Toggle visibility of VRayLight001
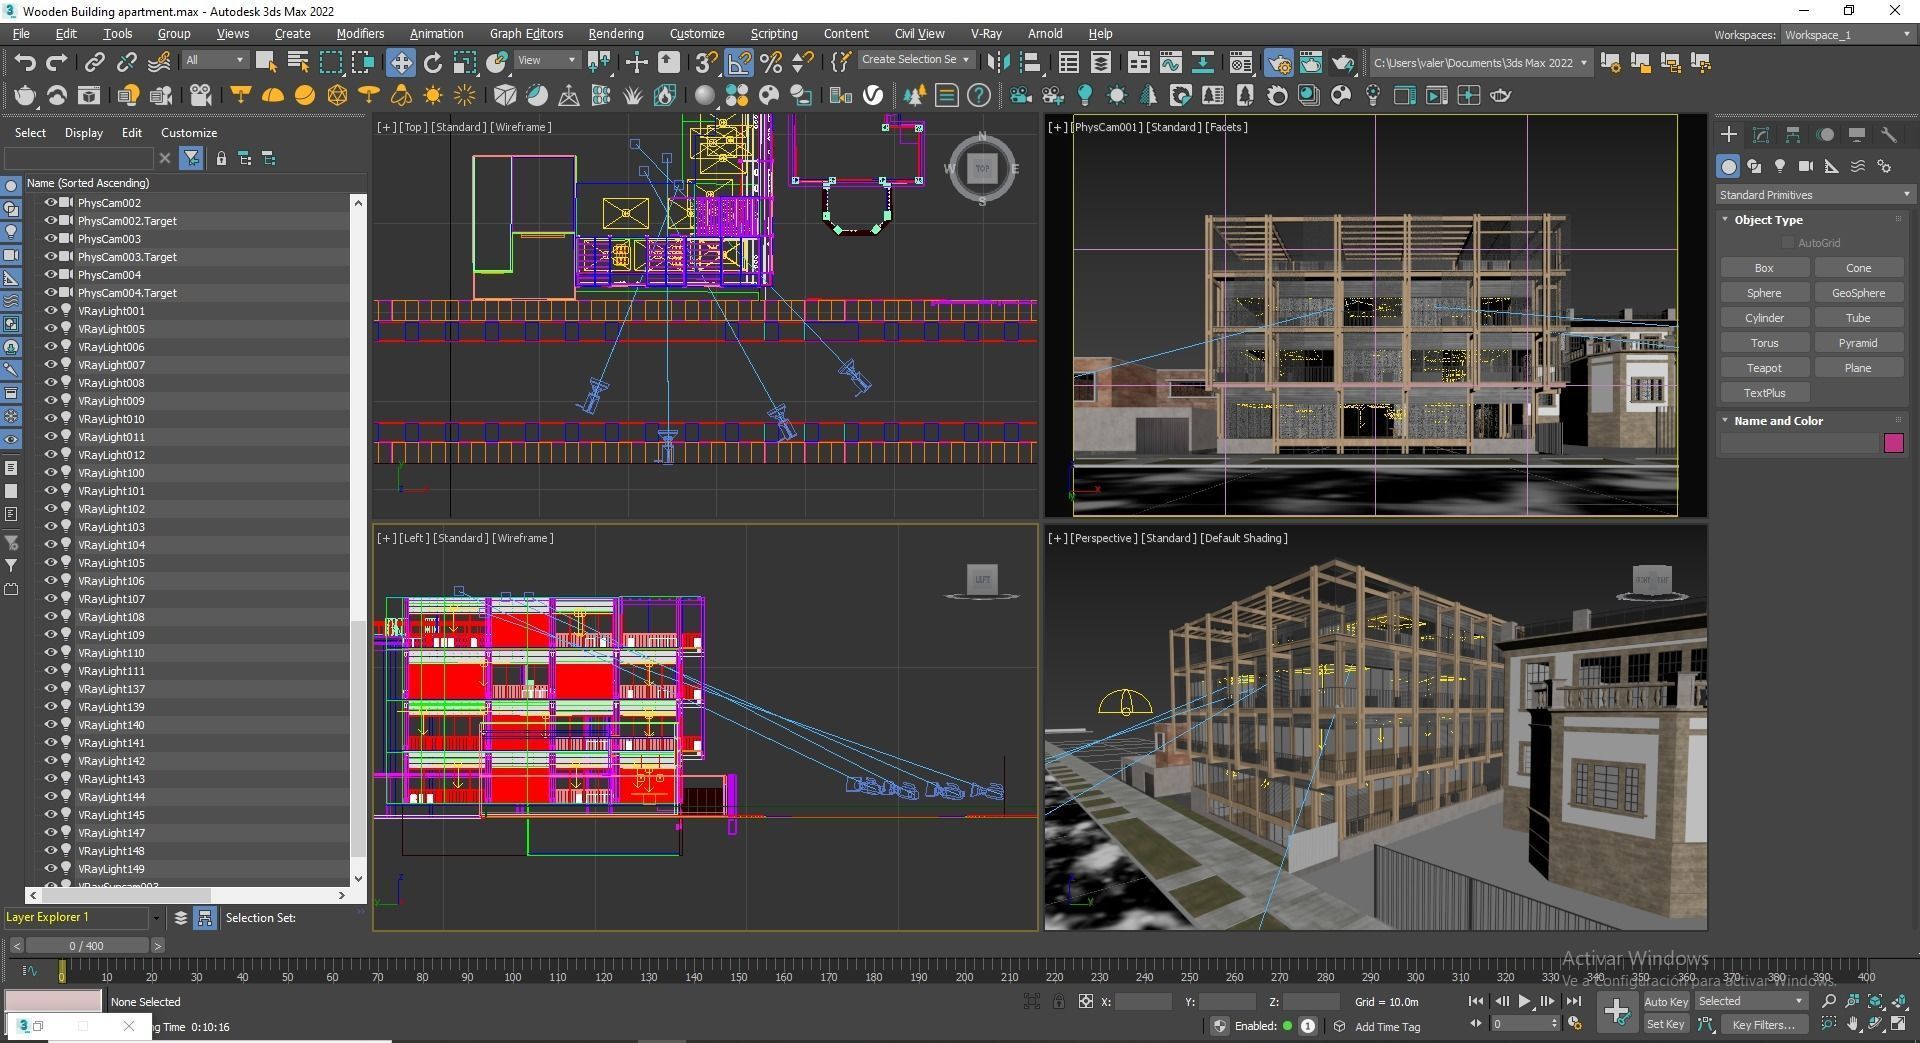The height and width of the screenshot is (1043, 1920). [x=50, y=311]
